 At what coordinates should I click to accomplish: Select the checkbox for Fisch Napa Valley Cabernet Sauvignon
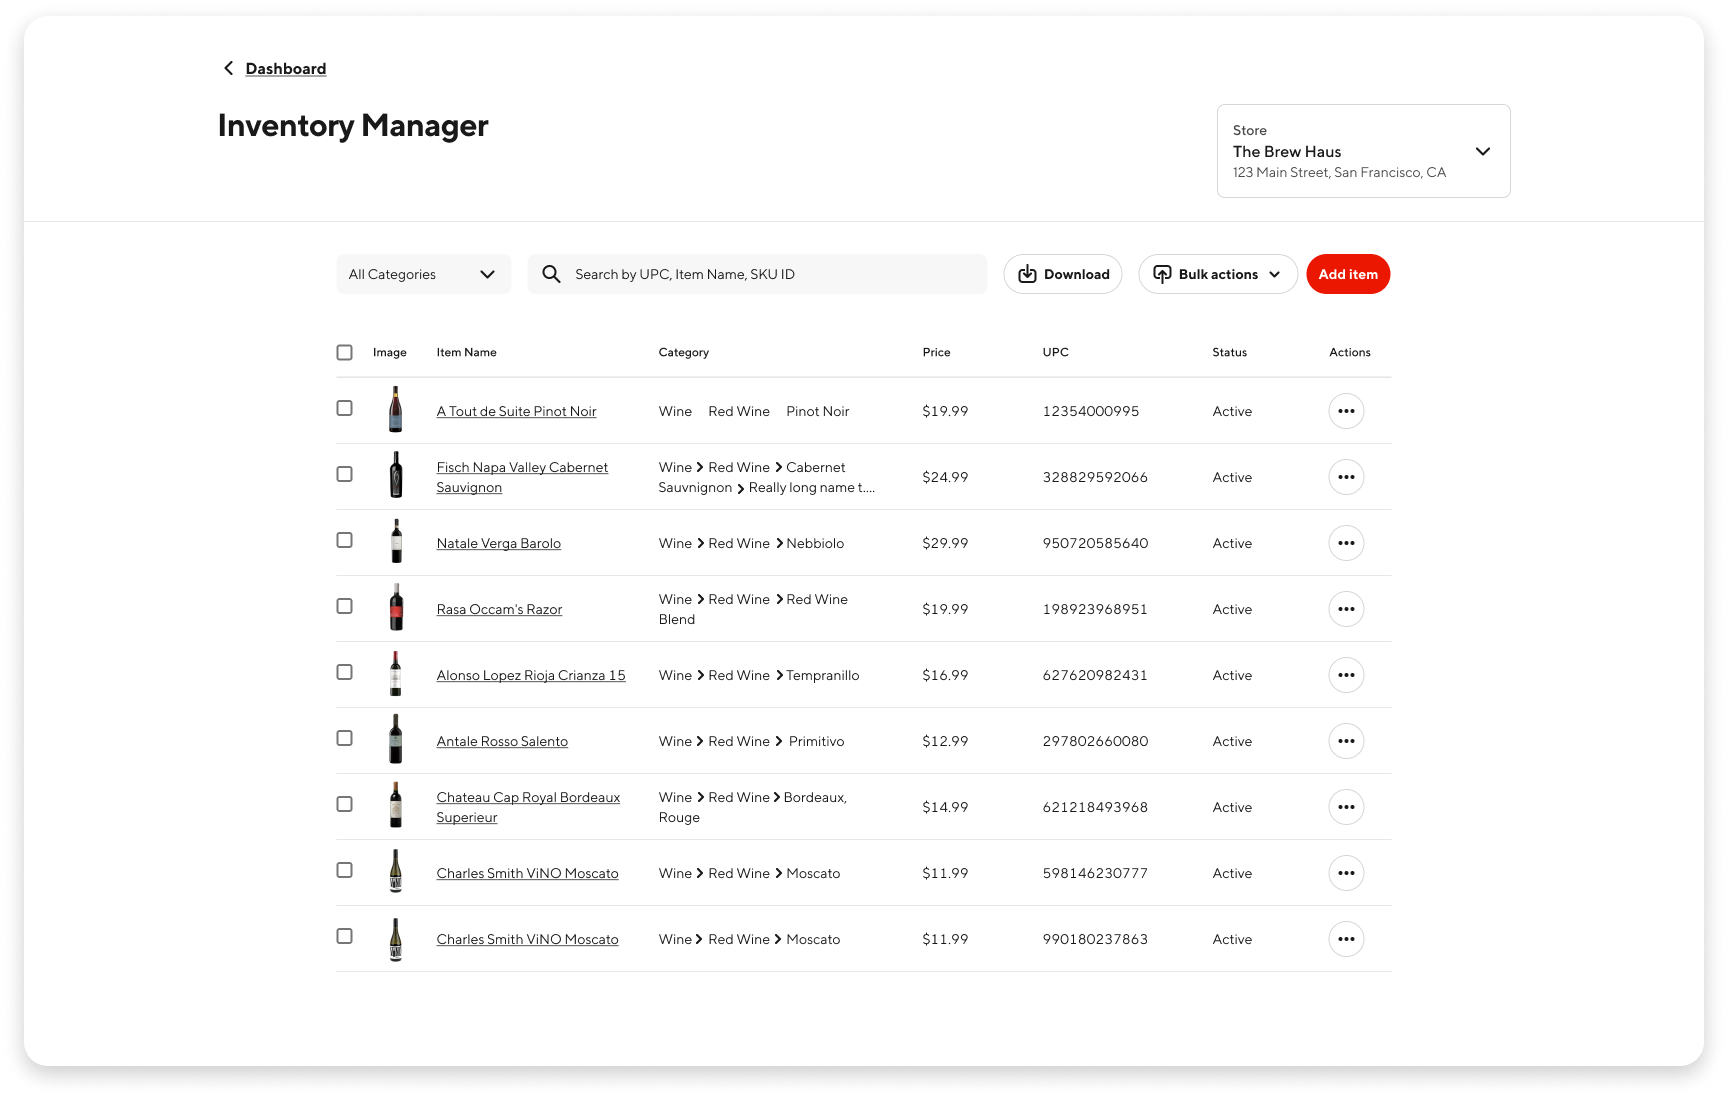345,476
